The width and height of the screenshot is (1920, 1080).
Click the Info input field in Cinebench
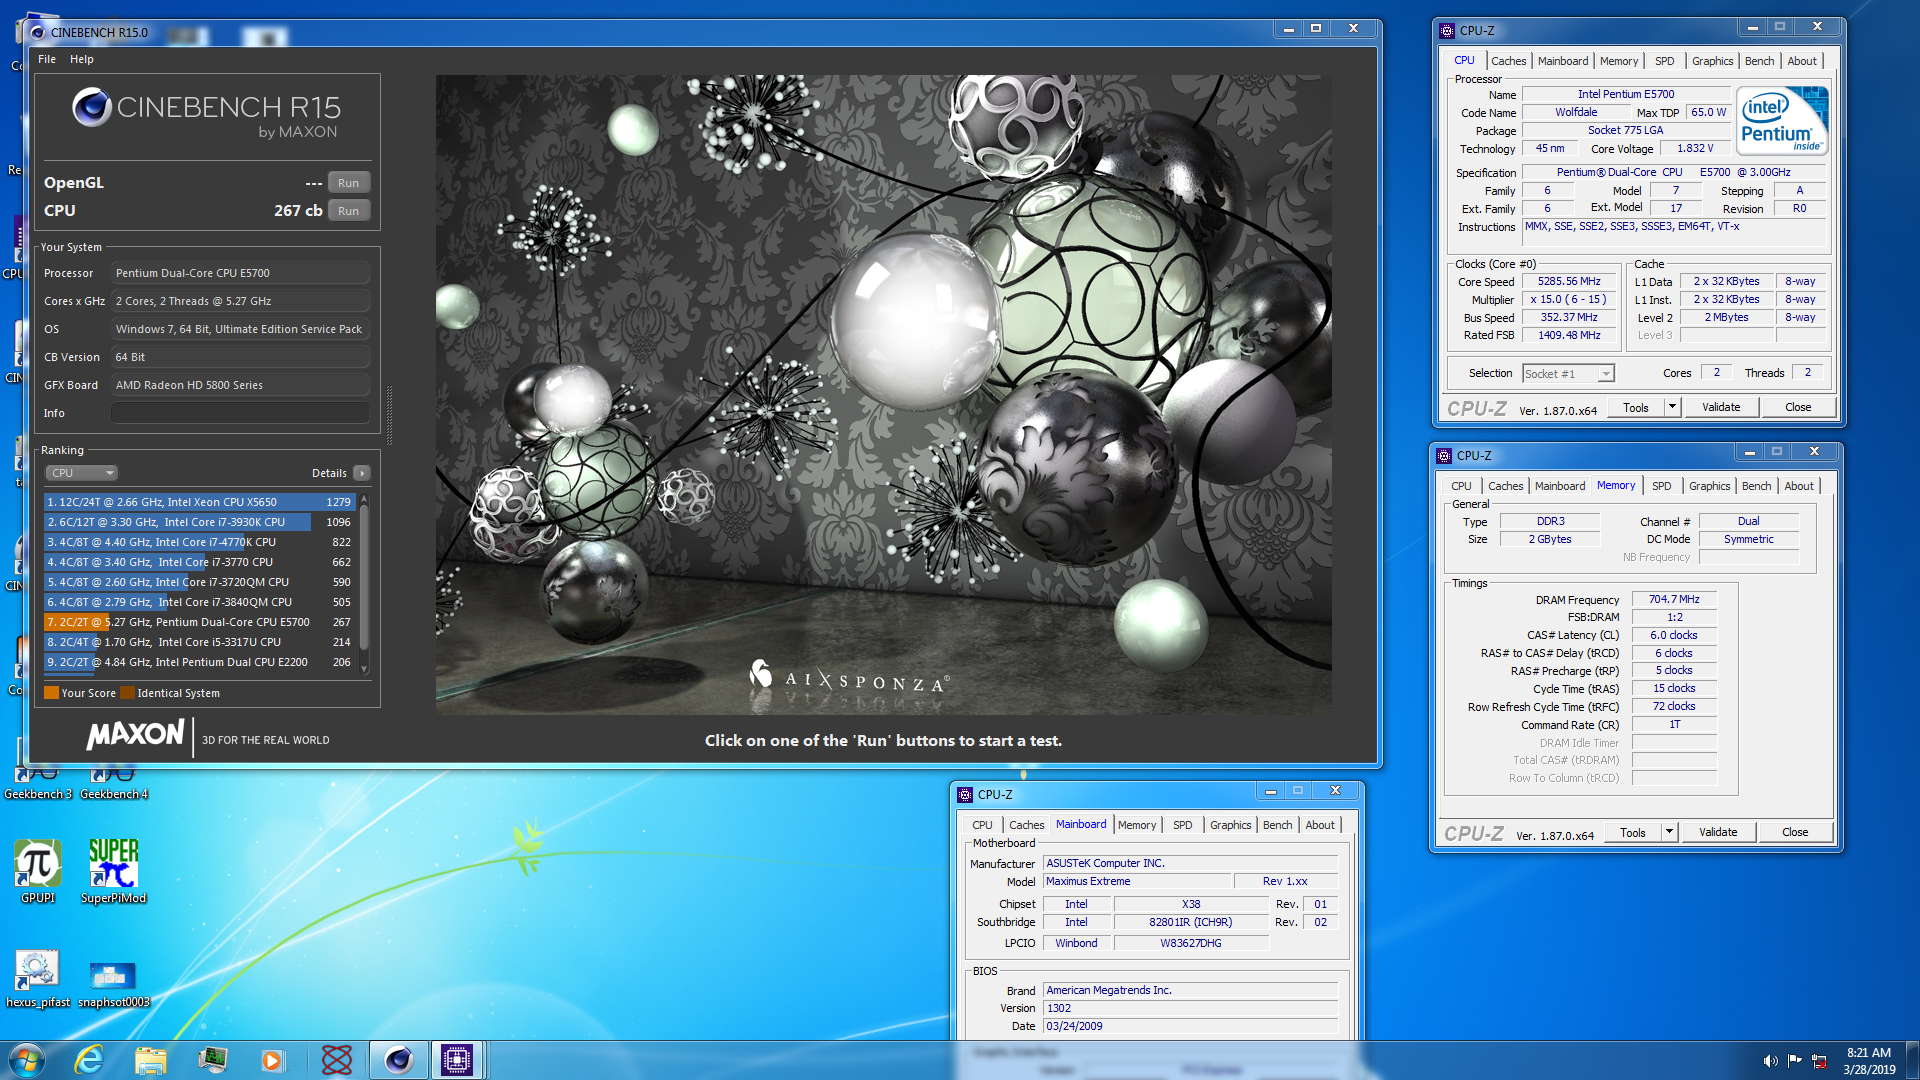[x=240, y=413]
